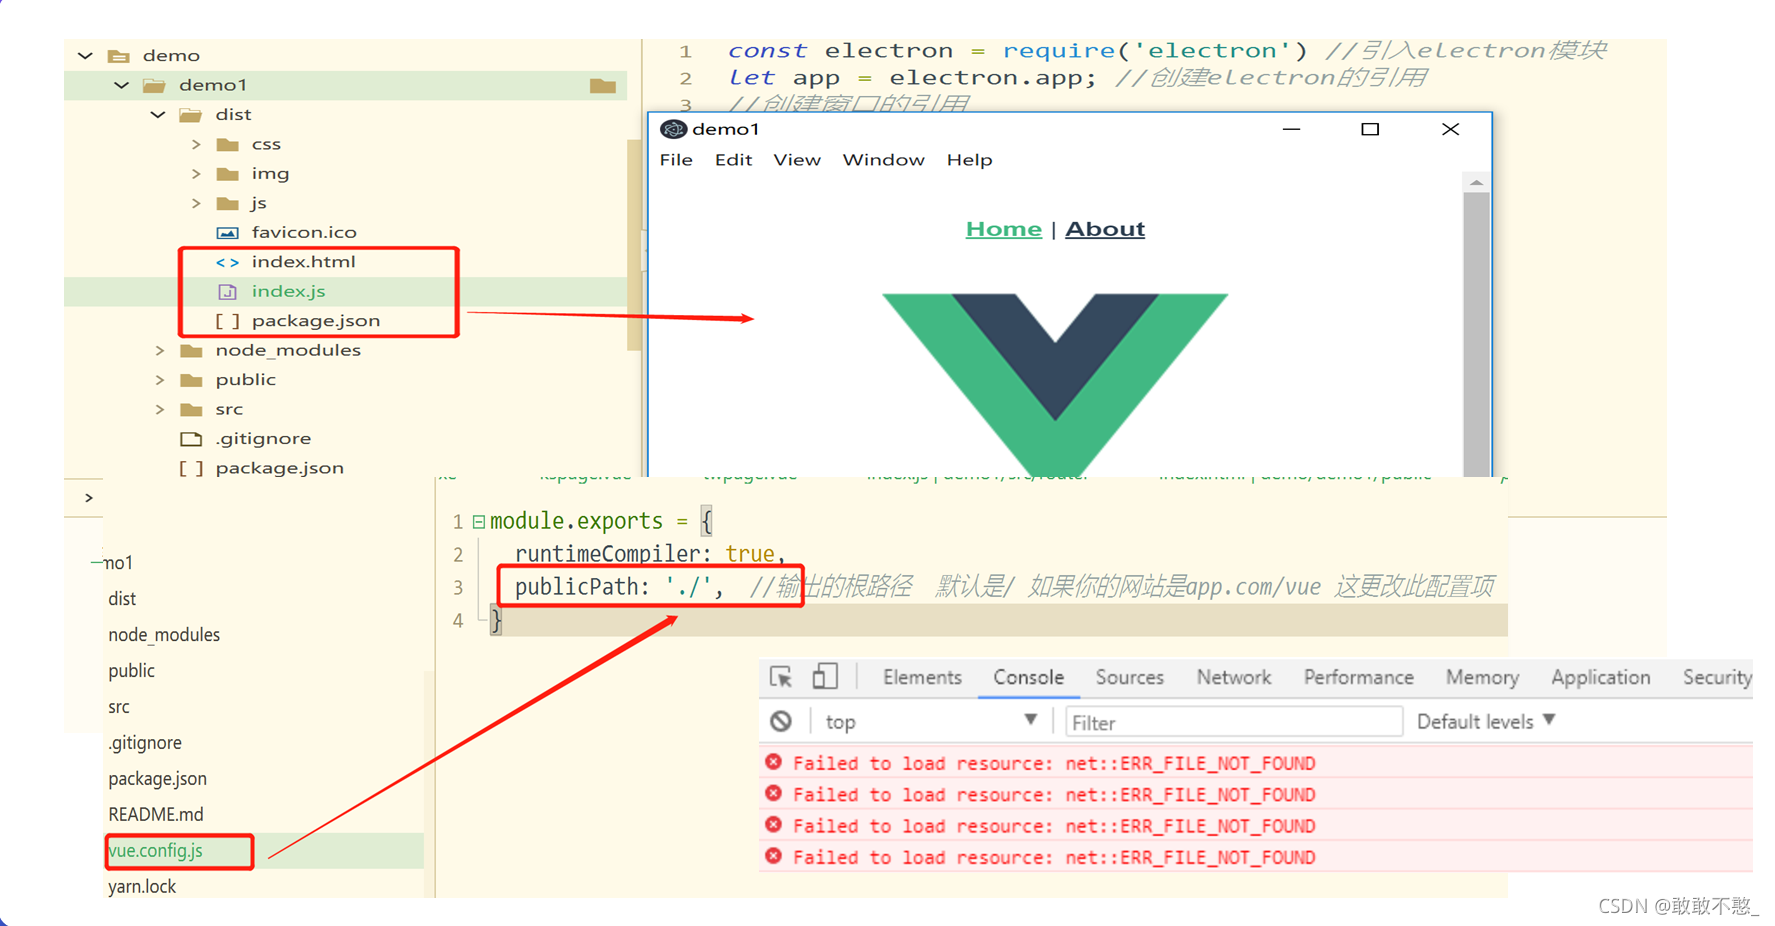Open the Edit menu in demo1 window
Image resolution: width=1775 pixels, height=926 pixels.
pos(733,160)
